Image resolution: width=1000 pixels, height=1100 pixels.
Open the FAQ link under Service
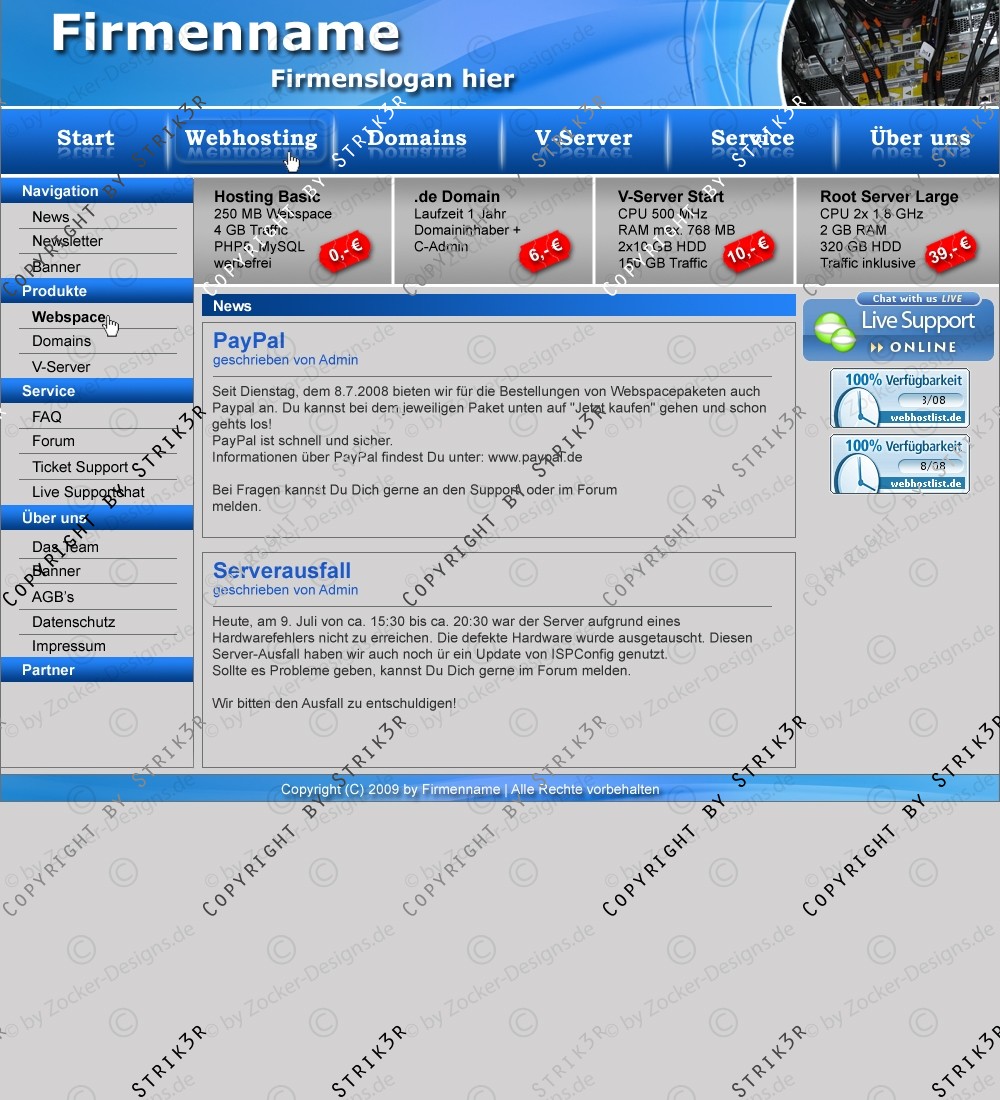click(x=47, y=417)
